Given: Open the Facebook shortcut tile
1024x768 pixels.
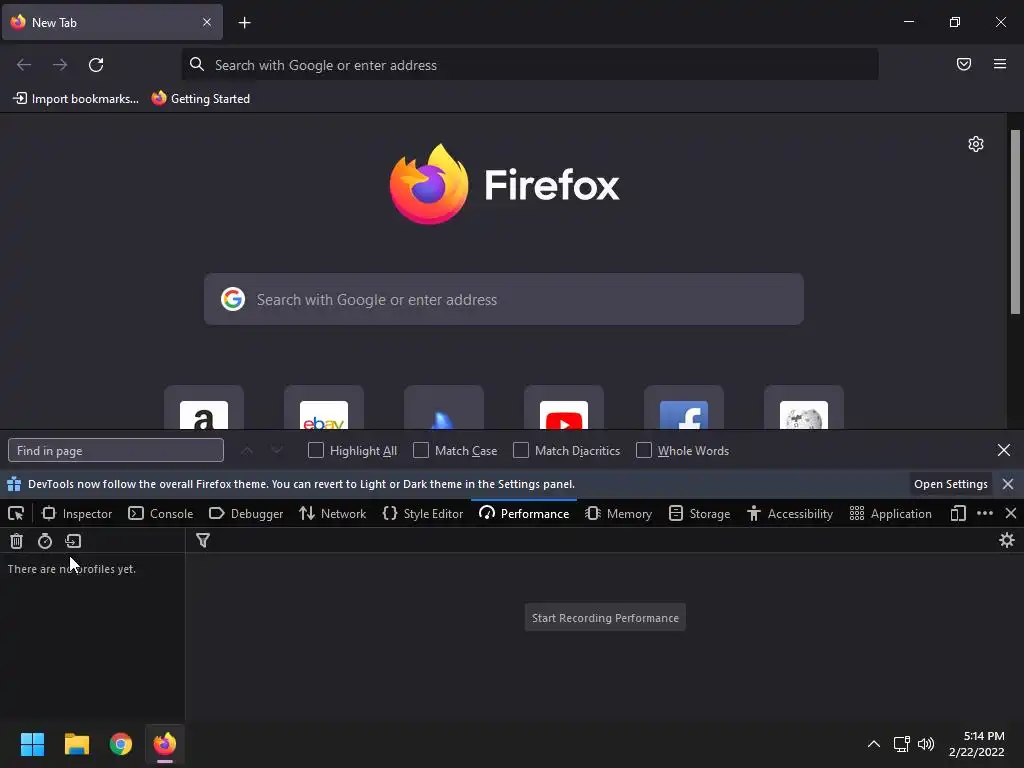Looking at the screenshot, I should pyautogui.click(x=684, y=408).
